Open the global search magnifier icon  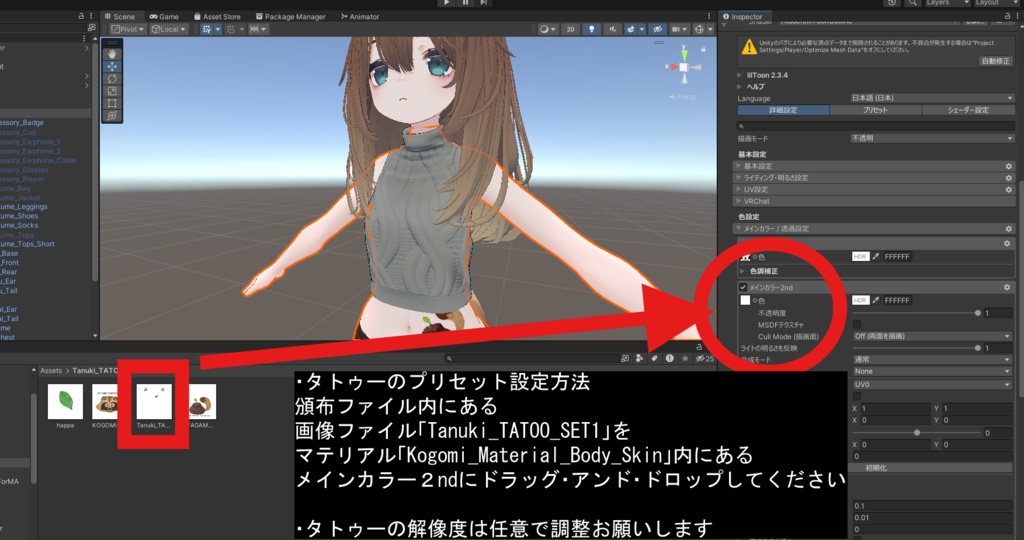click(x=912, y=3)
